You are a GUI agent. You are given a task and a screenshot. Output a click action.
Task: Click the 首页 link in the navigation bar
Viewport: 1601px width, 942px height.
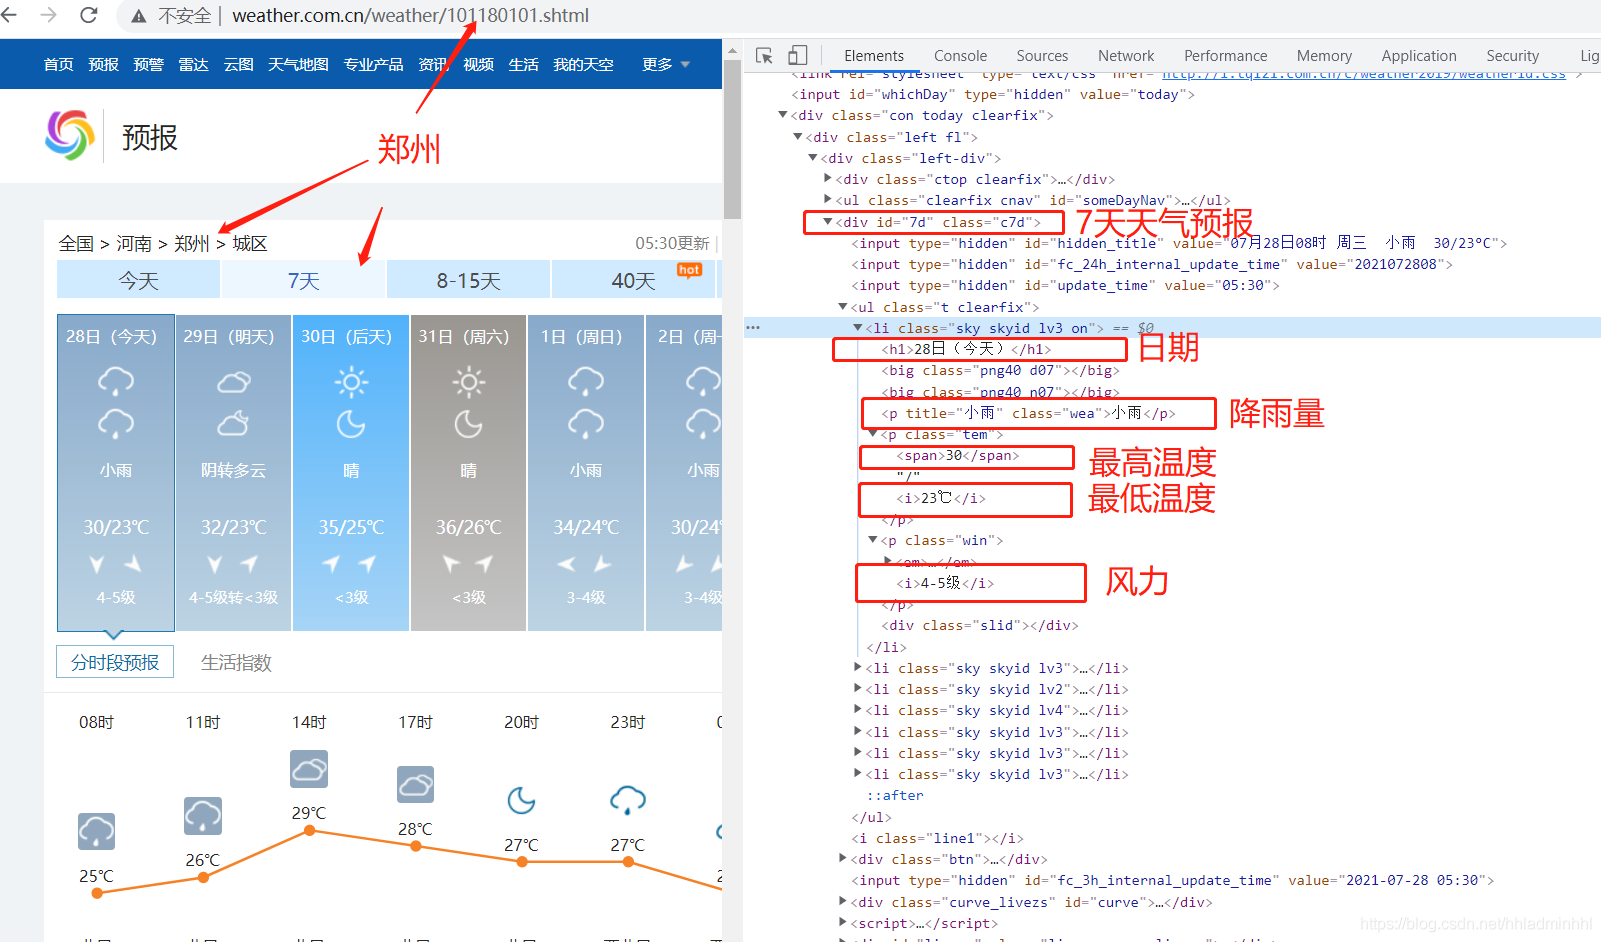[59, 65]
